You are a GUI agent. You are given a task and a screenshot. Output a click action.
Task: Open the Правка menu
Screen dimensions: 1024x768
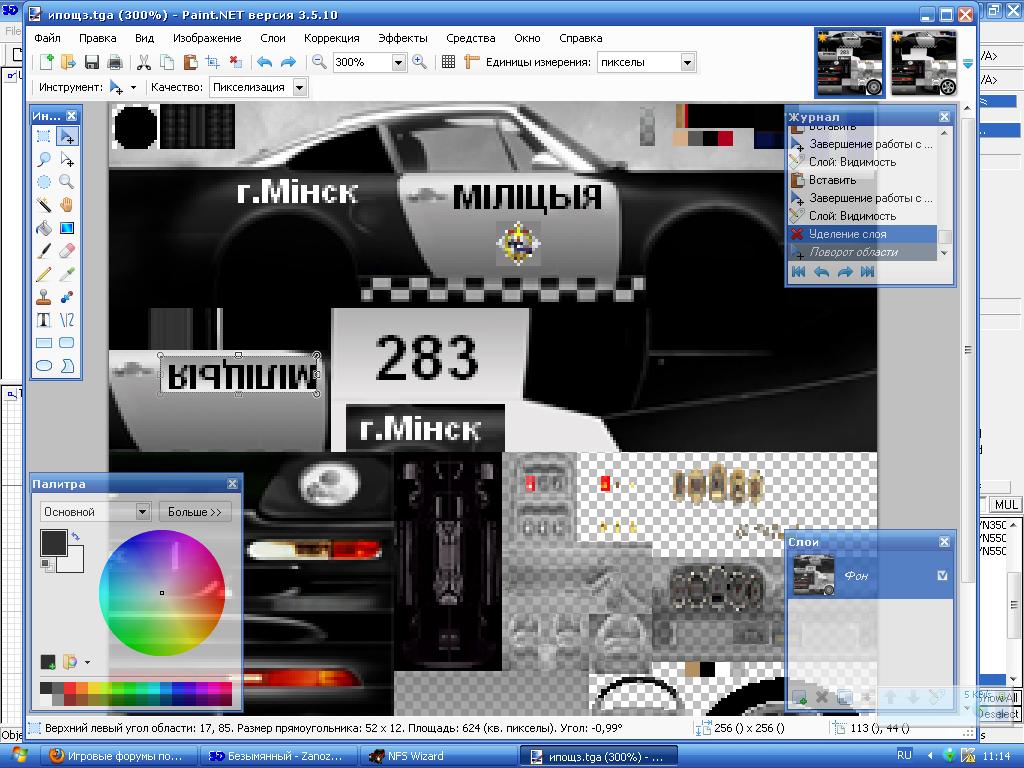[97, 38]
